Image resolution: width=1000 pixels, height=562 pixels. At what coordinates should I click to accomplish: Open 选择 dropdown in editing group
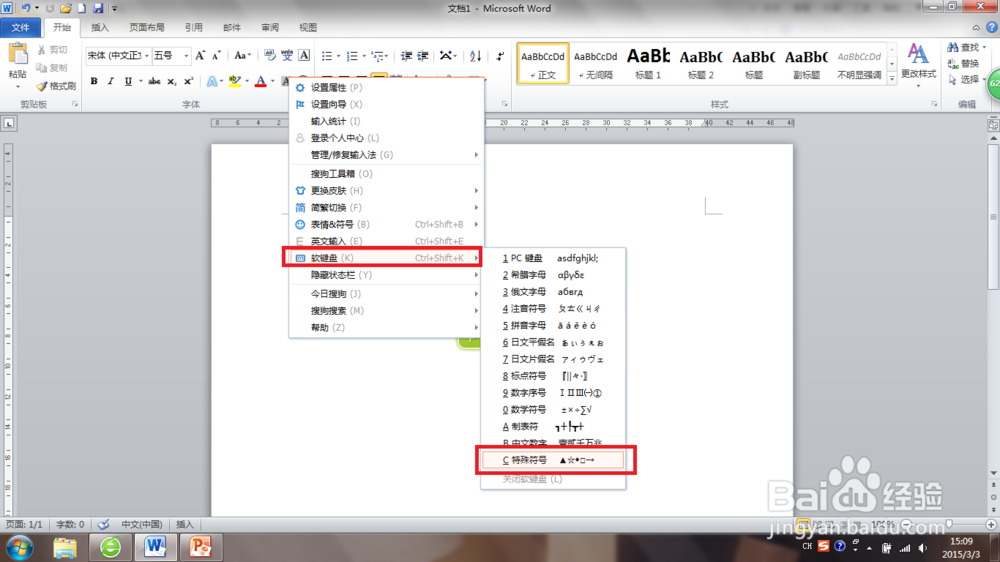[x=966, y=79]
